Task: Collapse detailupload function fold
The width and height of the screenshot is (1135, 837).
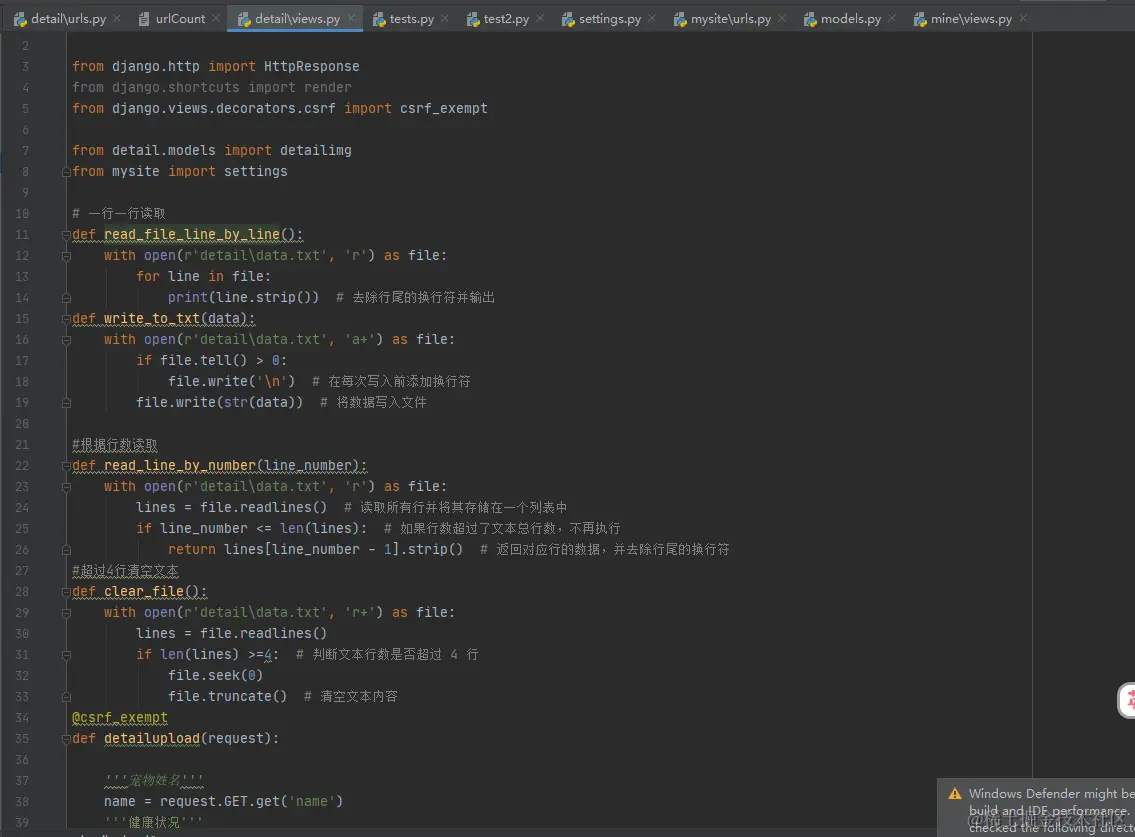Action: [x=66, y=739]
